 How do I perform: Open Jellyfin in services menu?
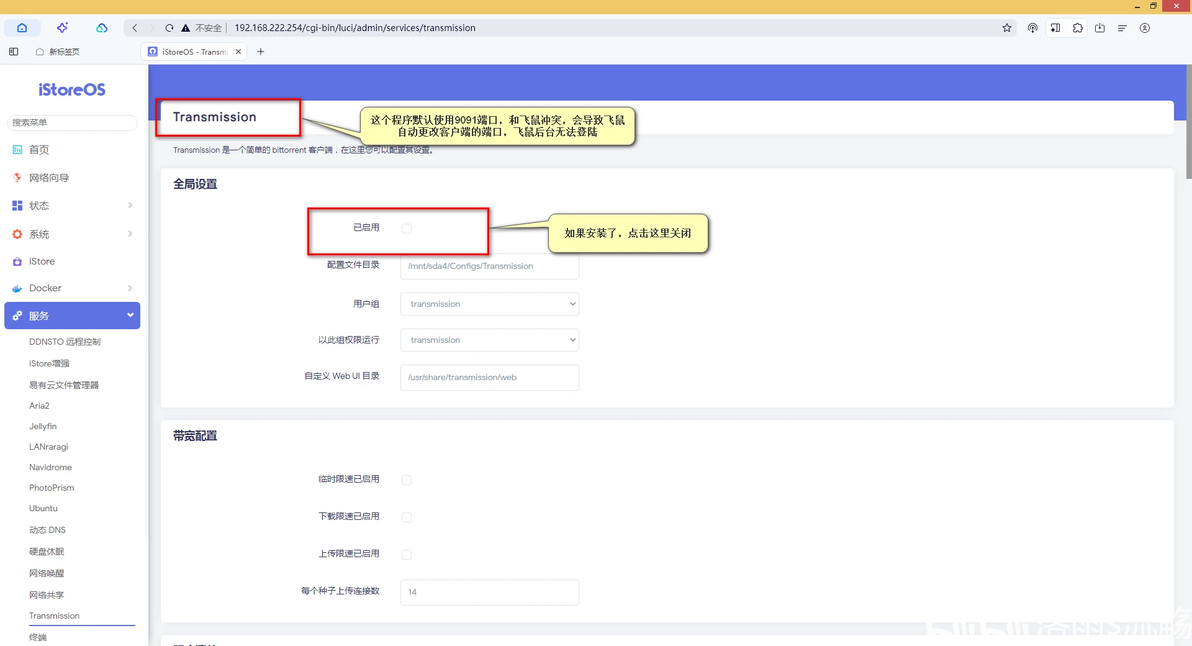coord(43,426)
